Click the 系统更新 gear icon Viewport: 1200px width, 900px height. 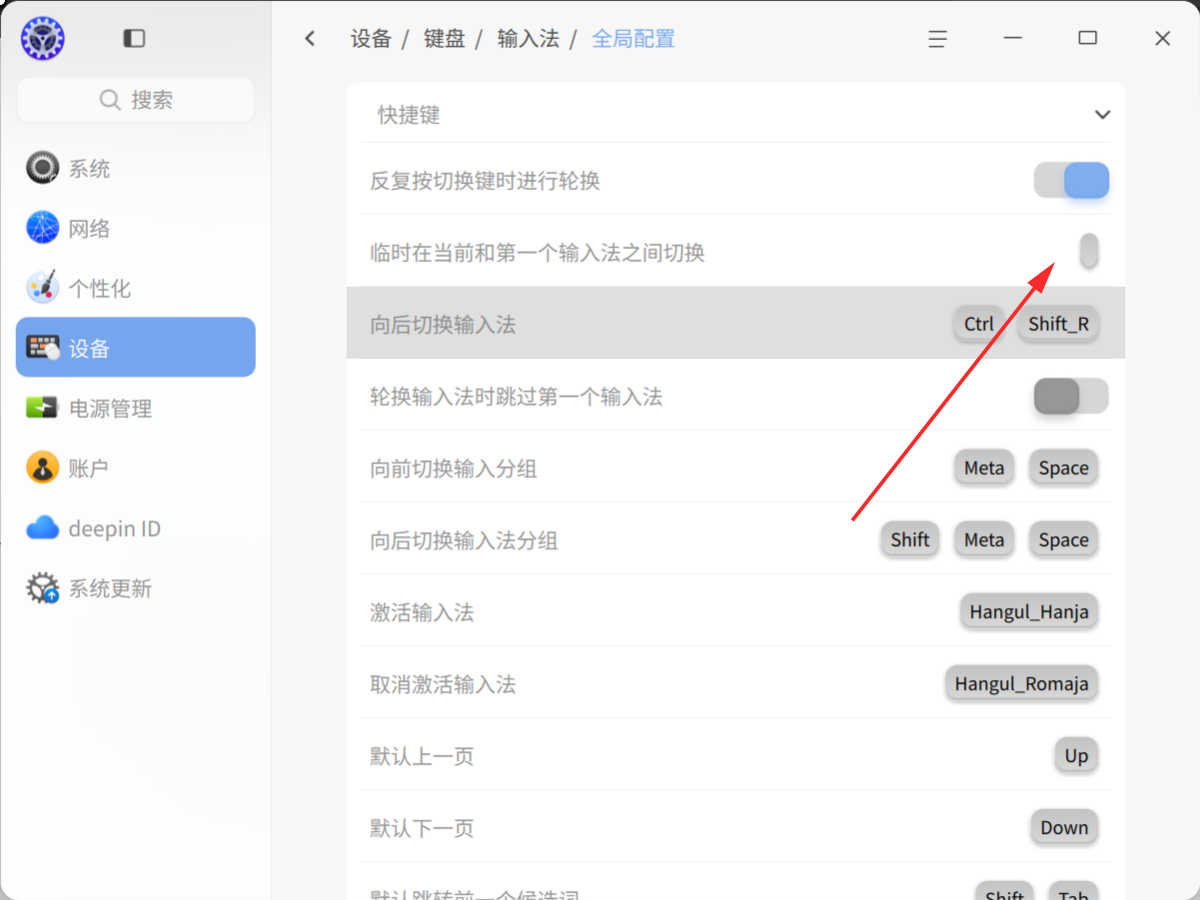point(43,588)
